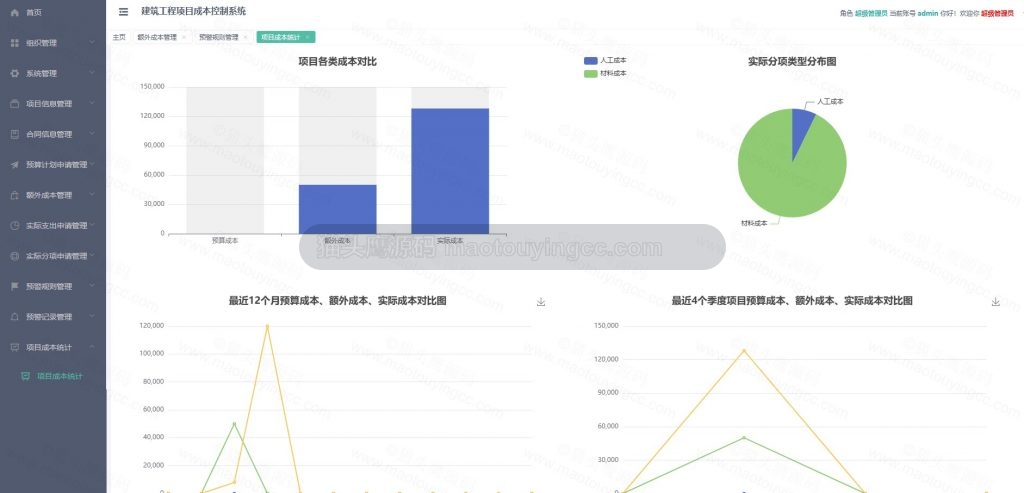Click the 额外成本管理 bag icon
Image resolution: width=1024 pixels, height=493 pixels.
tap(14, 195)
